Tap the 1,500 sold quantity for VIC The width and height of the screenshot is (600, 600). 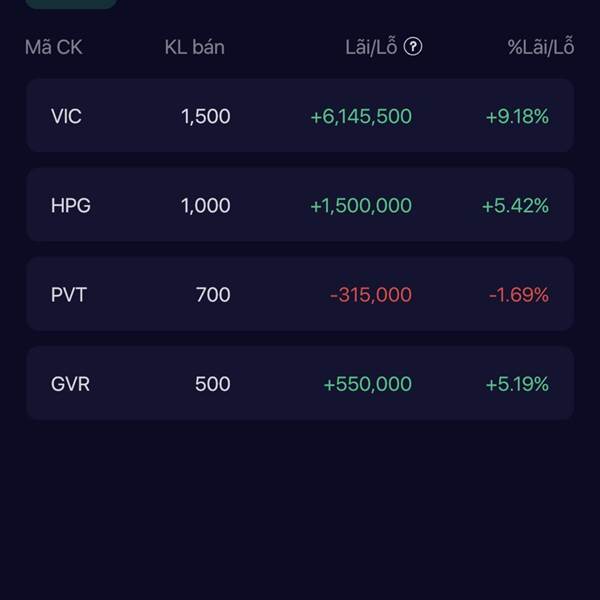(x=206, y=116)
